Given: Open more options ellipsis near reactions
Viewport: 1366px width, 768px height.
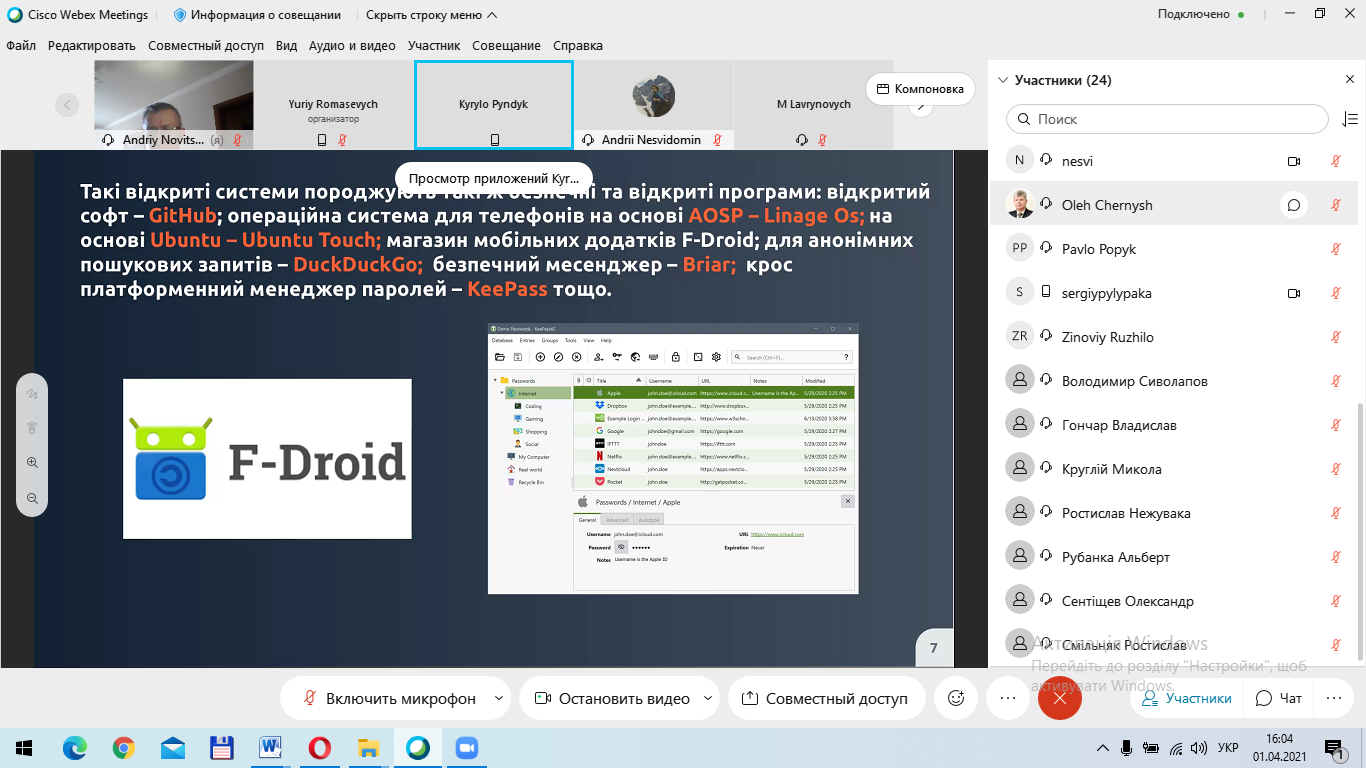Looking at the screenshot, I should point(1007,698).
